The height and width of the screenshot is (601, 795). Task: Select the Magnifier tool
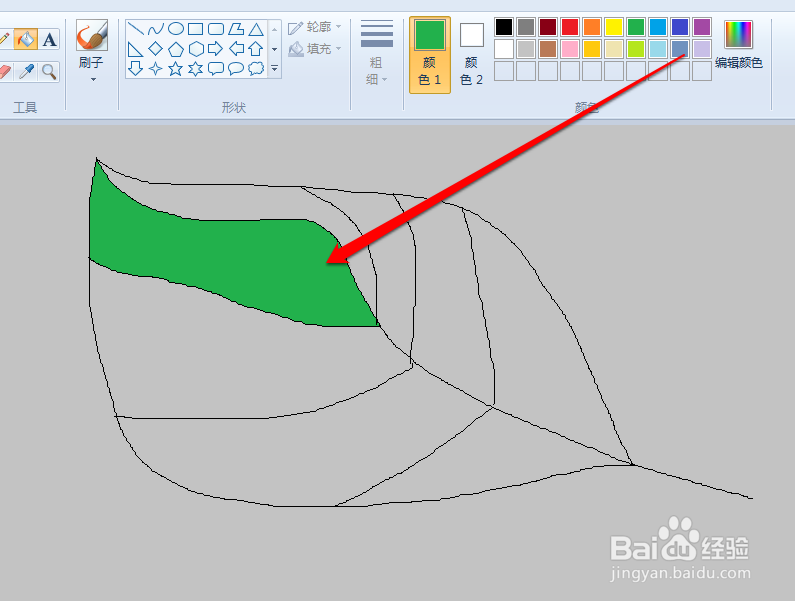pos(49,72)
